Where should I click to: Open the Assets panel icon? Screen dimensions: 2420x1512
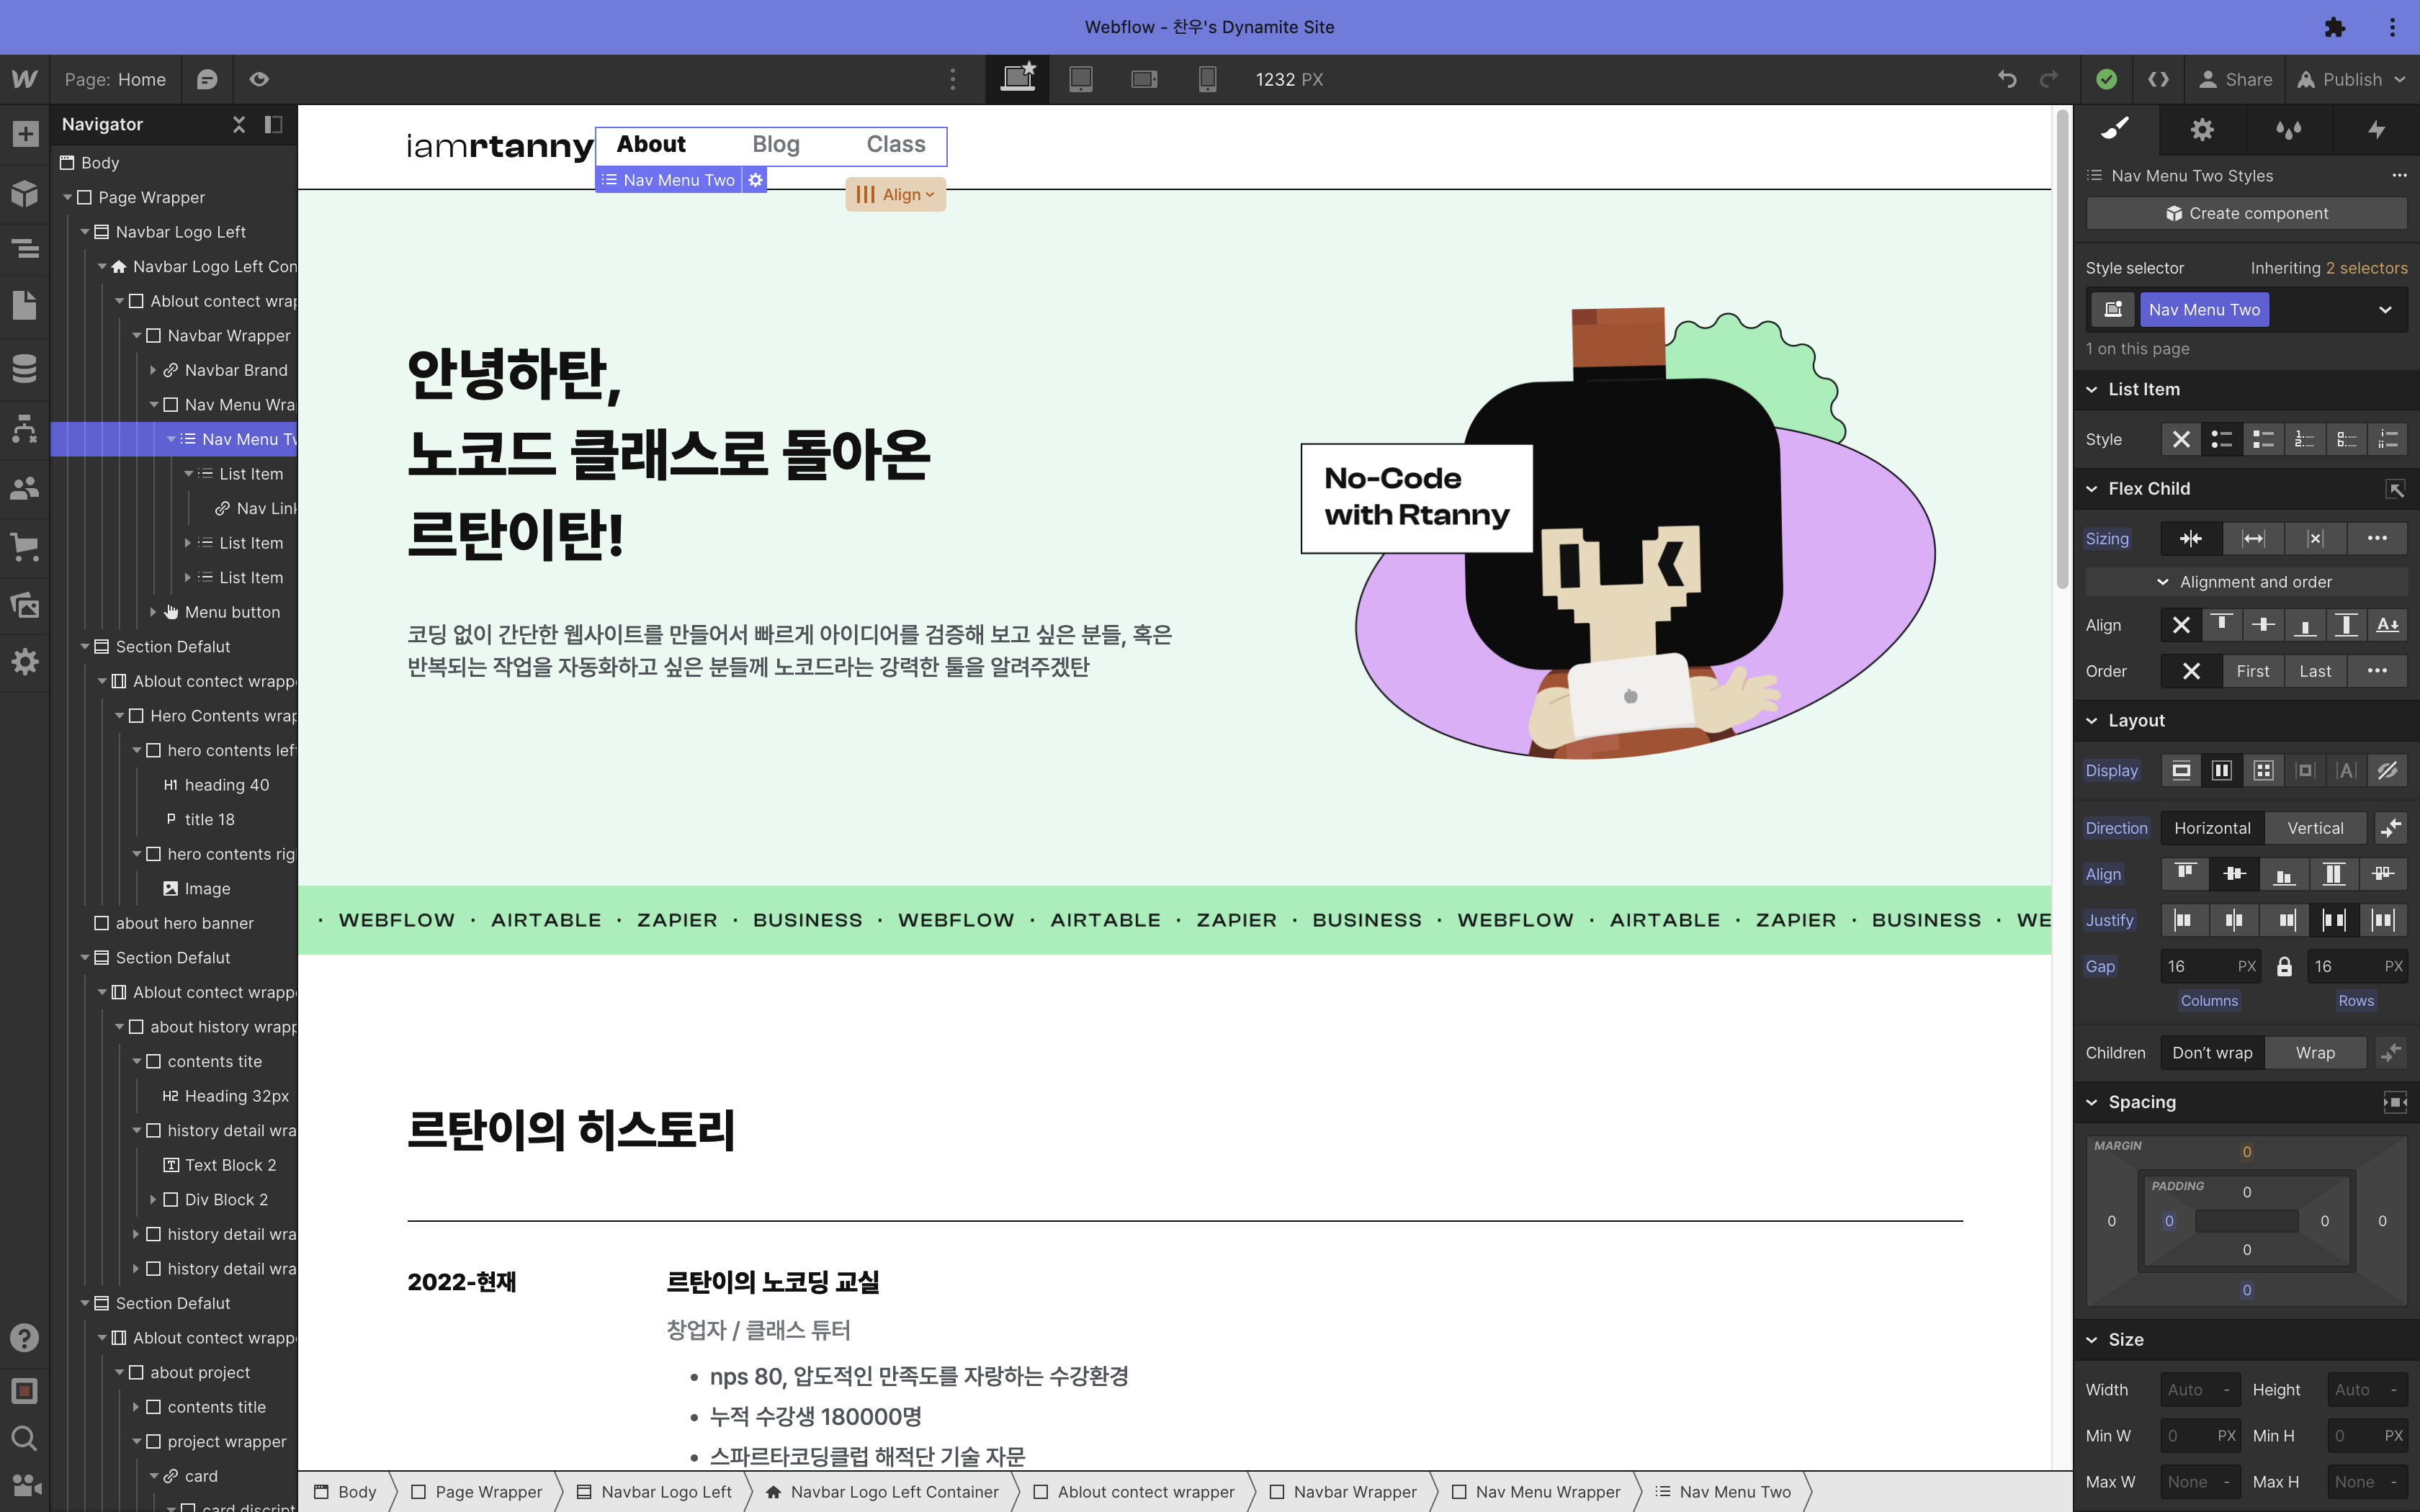(25, 605)
